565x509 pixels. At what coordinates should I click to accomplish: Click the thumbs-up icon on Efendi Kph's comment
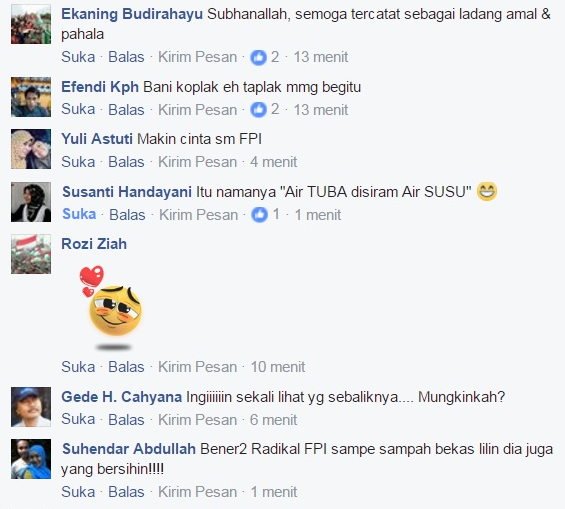[x=258, y=110]
